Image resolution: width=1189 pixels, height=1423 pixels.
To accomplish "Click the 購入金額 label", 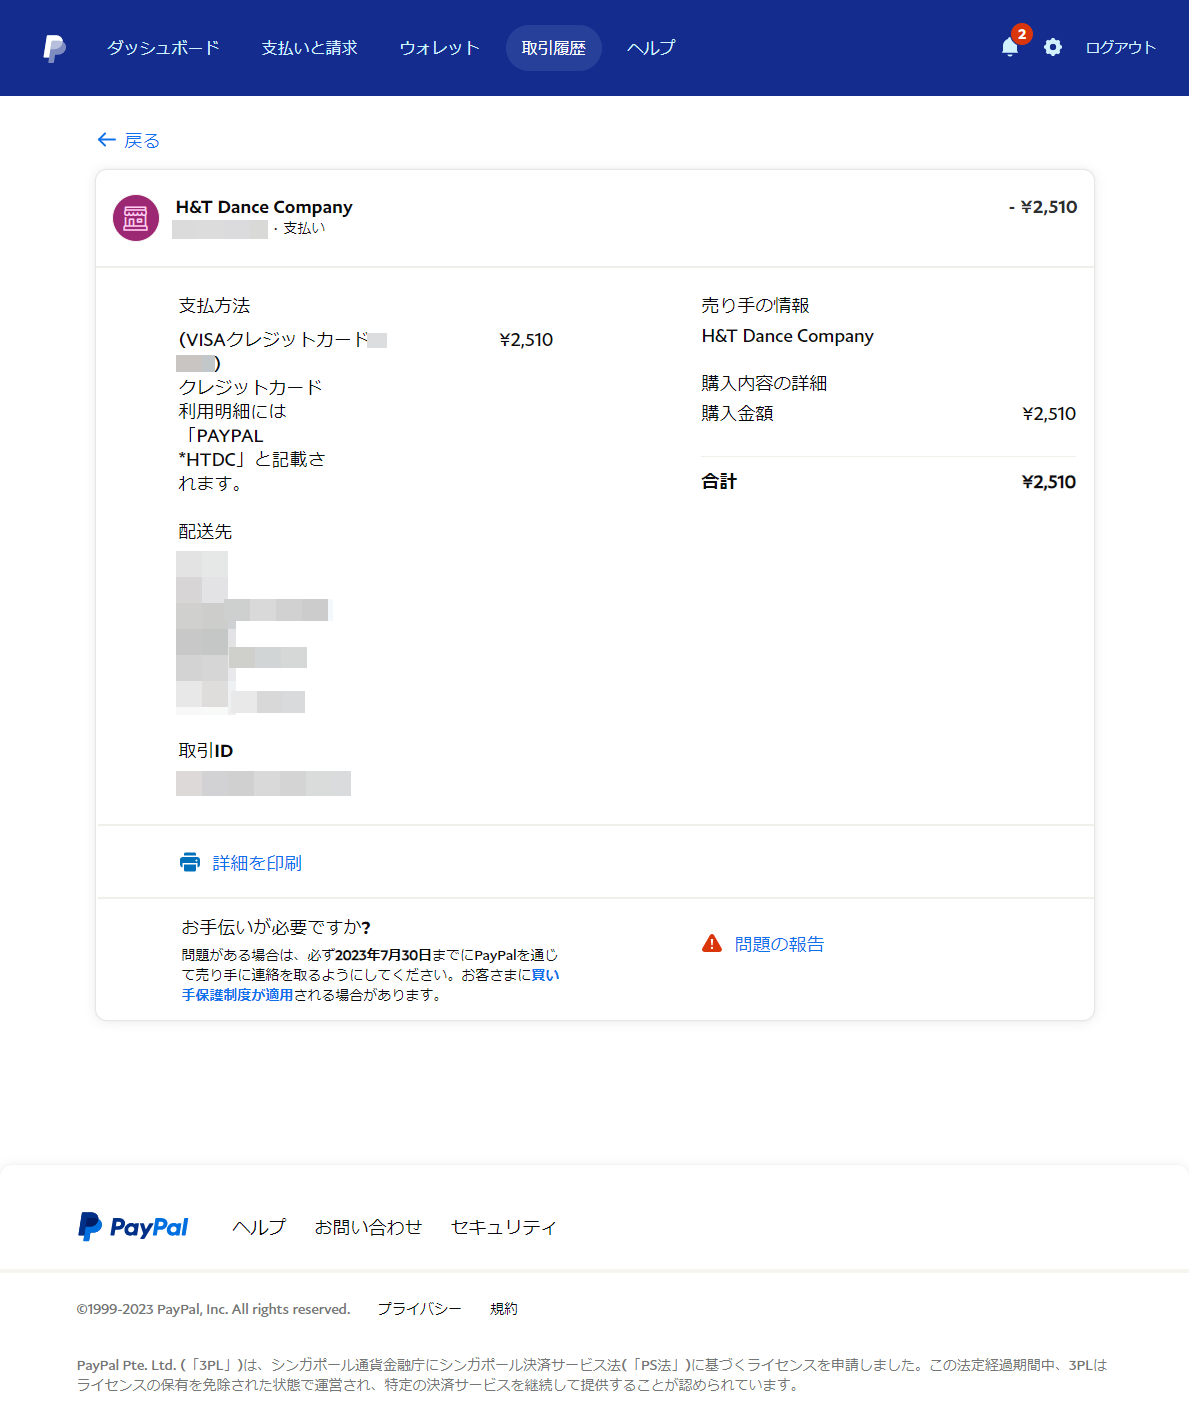I will [x=737, y=413].
